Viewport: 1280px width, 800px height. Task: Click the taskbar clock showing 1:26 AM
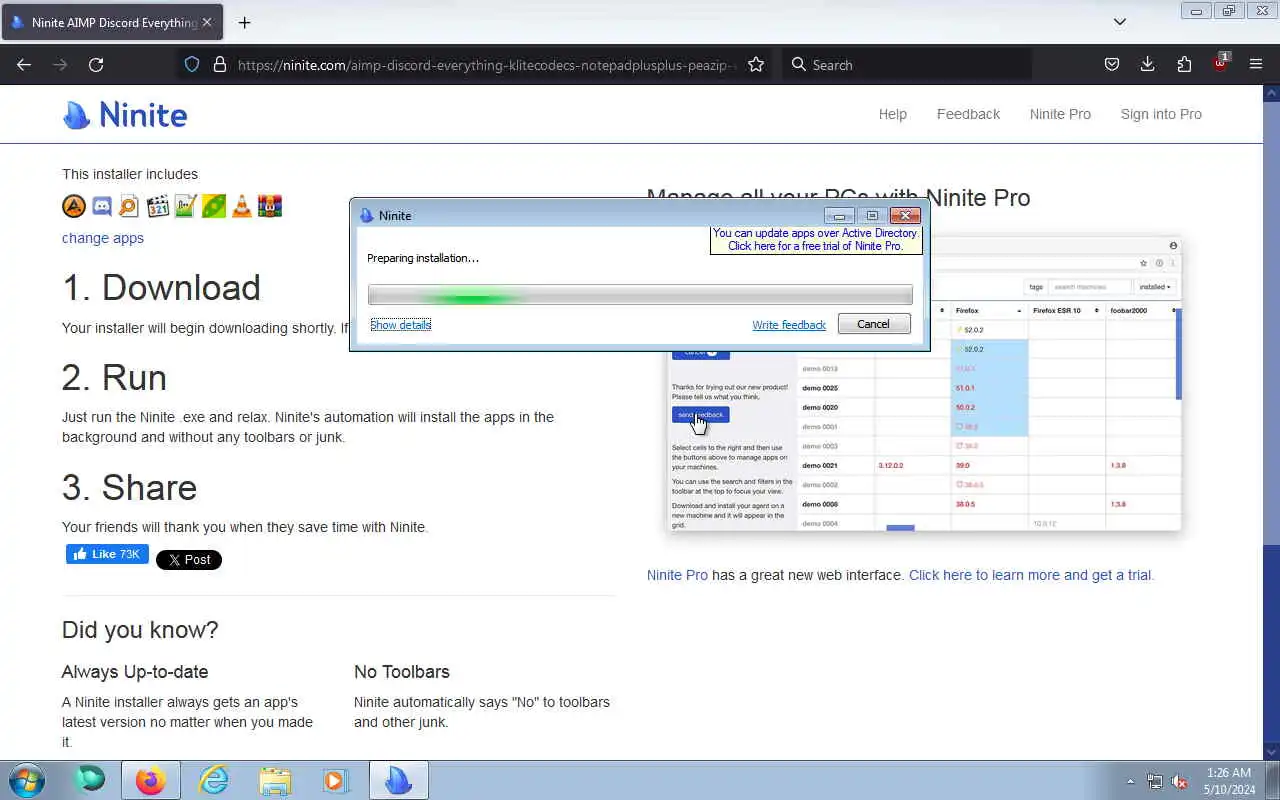1229,781
